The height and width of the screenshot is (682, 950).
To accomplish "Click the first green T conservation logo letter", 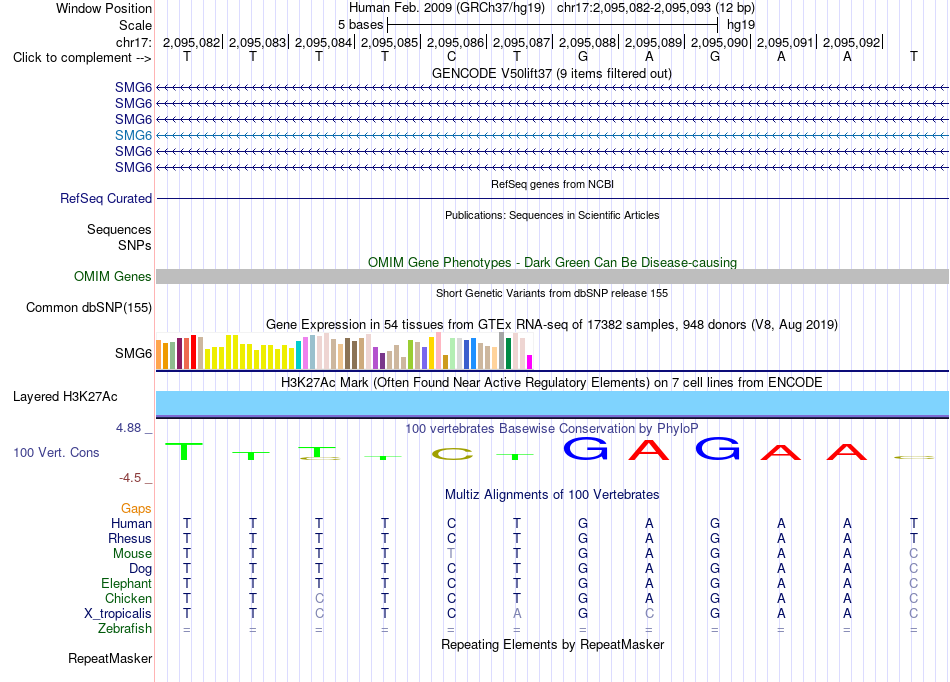I will click(x=184, y=451).
